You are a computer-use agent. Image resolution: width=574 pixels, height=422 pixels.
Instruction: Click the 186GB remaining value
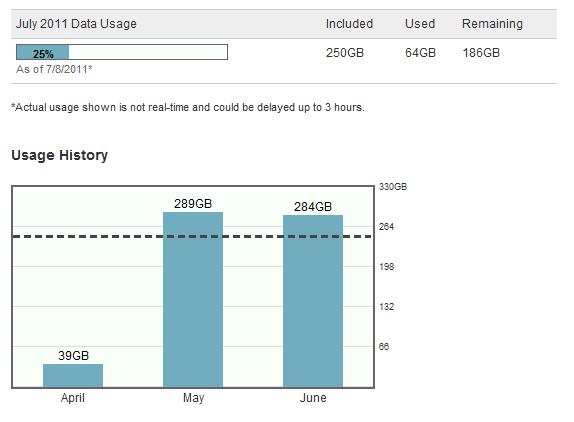click(481, 53)
